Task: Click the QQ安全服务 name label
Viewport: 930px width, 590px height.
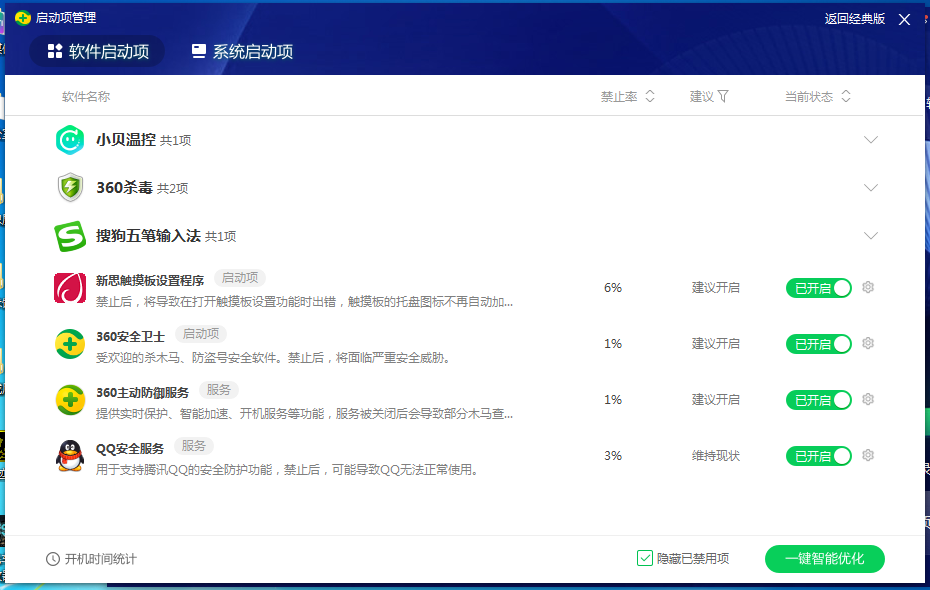Action: (x=130, y=449)
